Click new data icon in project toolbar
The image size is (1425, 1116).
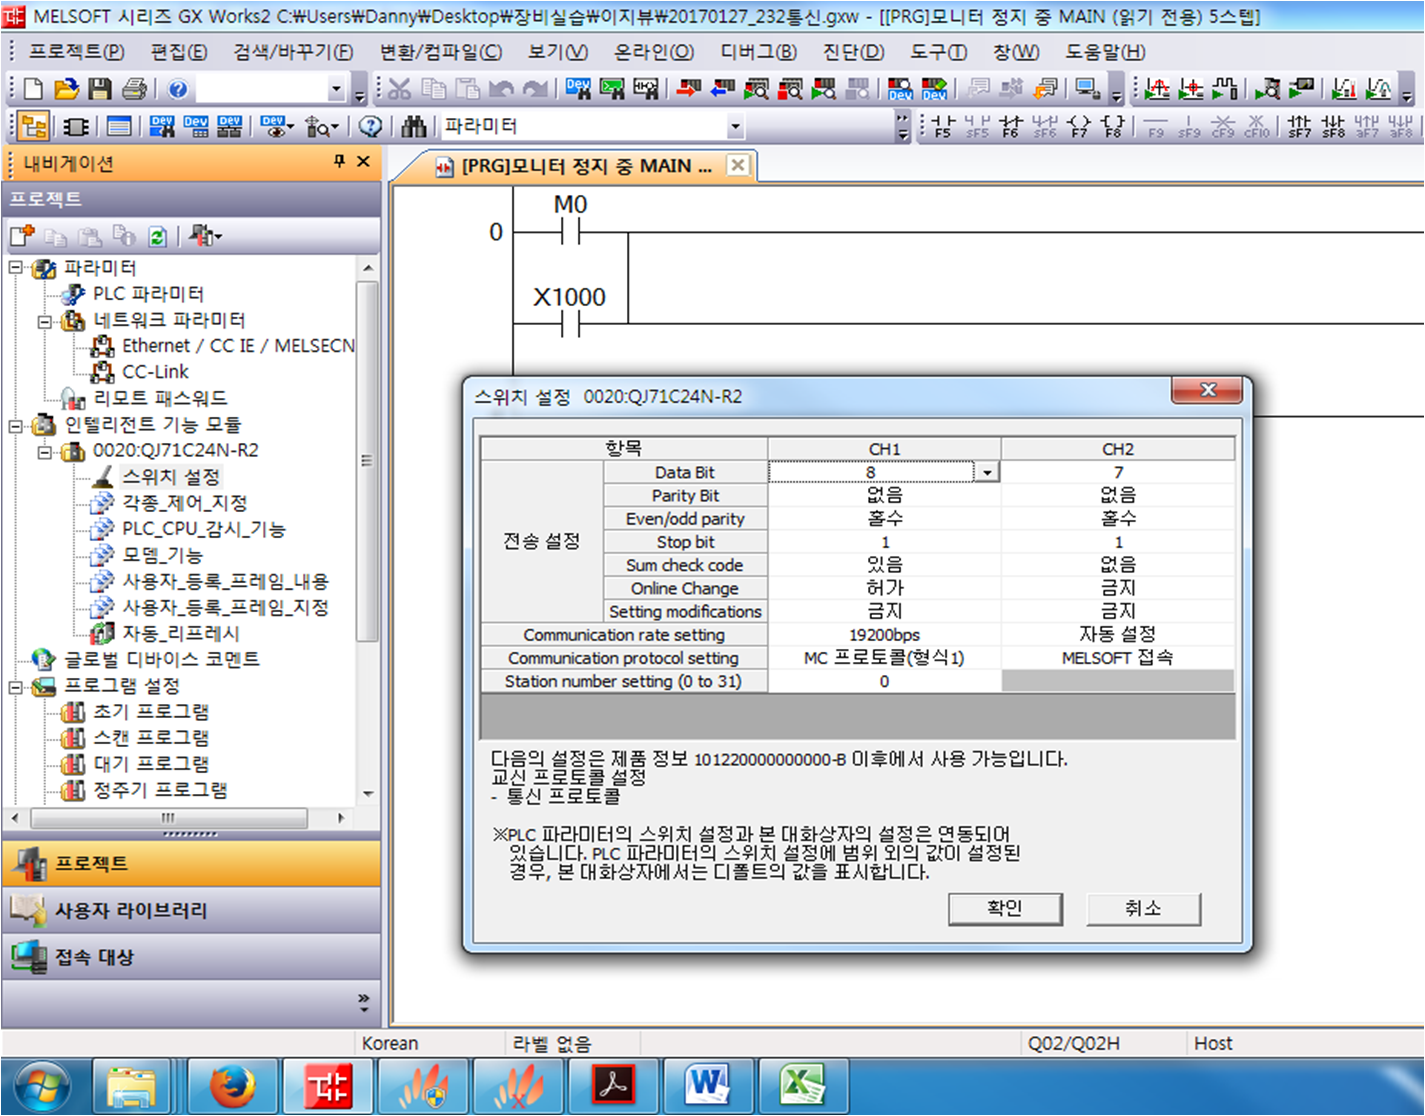[x=22, y=236]
